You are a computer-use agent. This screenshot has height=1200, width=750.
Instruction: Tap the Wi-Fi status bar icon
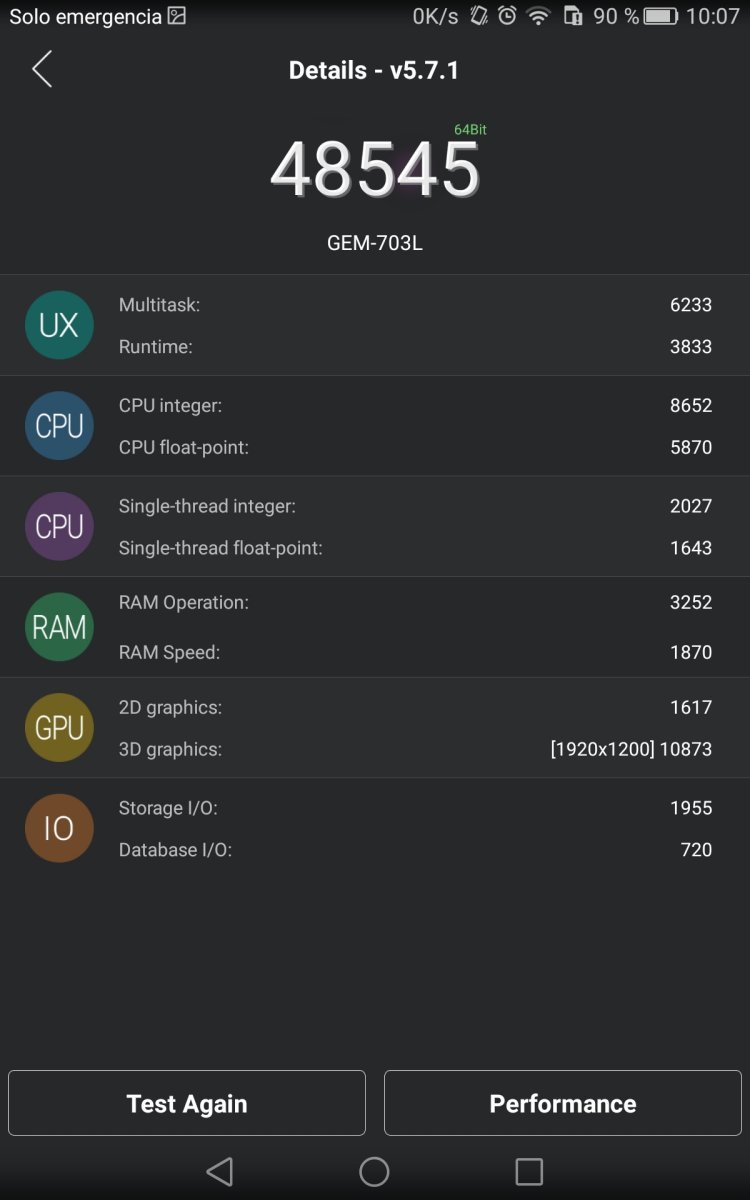pos(538,16)
